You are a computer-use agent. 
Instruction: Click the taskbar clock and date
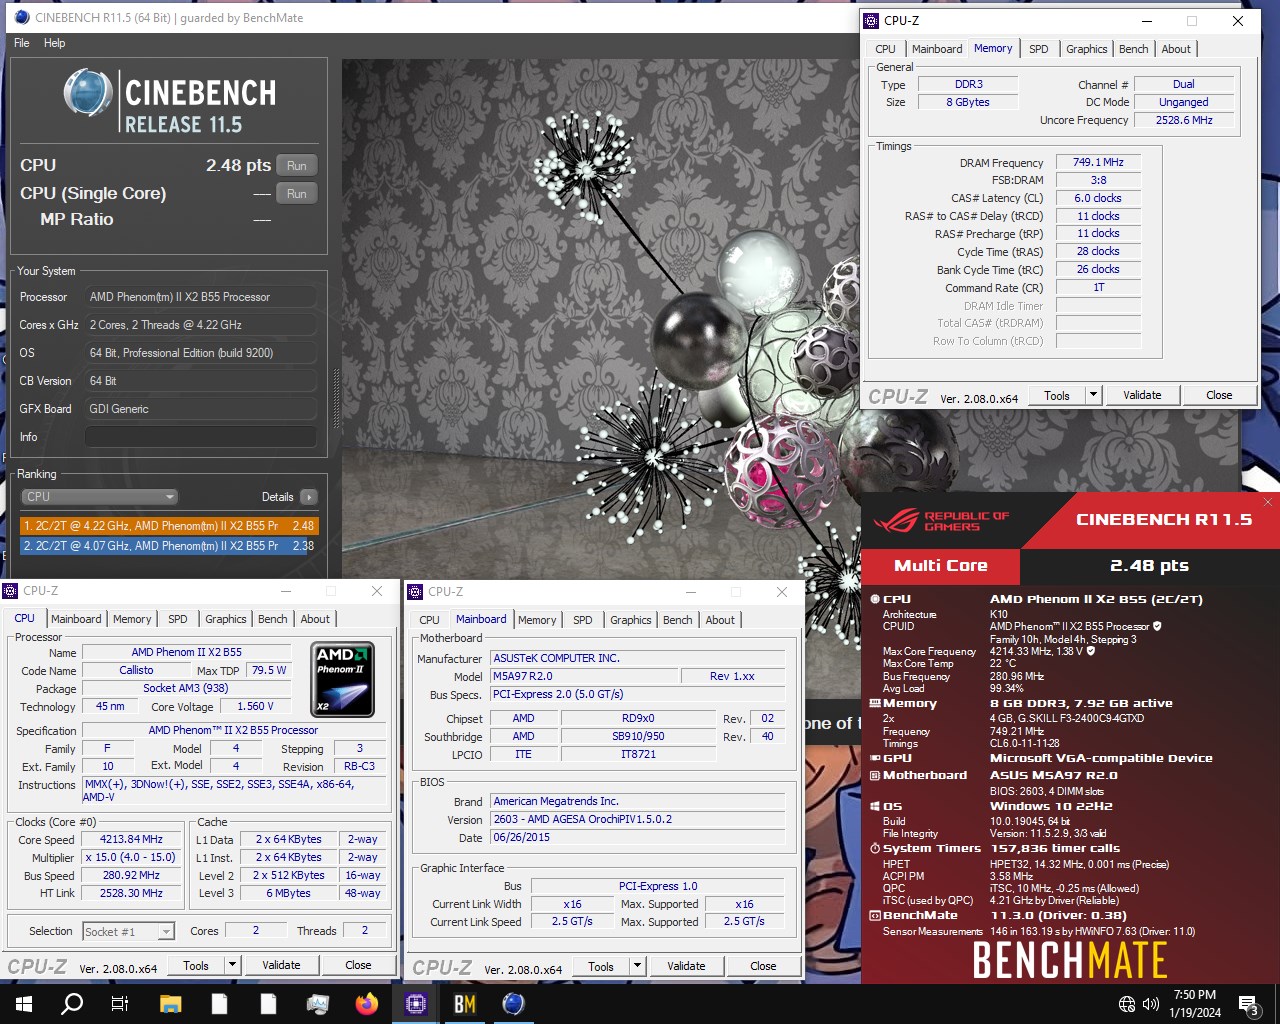click(x=1195, y=1004)
